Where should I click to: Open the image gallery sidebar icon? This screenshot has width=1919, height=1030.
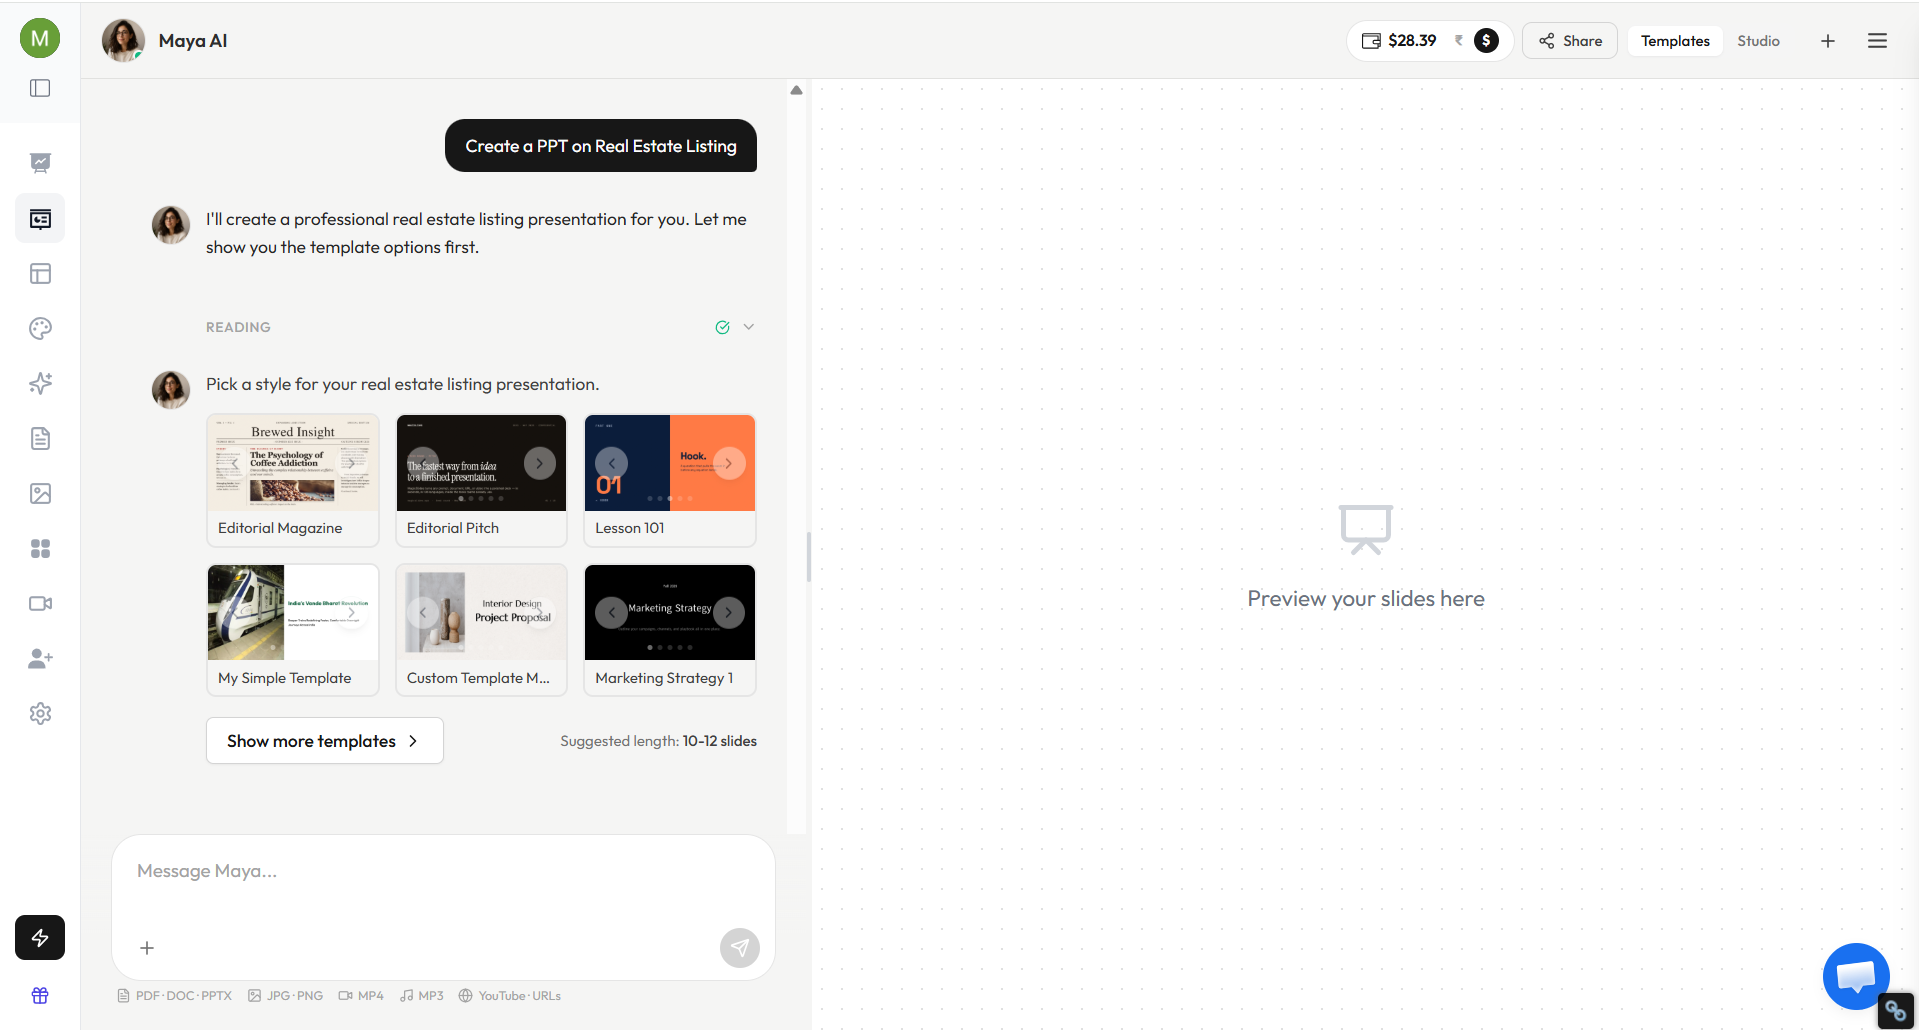point(40,493)
